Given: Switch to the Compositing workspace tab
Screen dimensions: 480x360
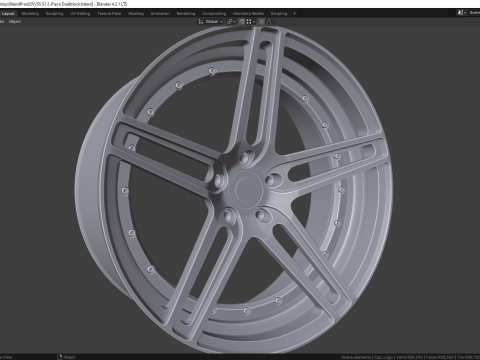Looking at the screenshot, I should pos(214,14).
